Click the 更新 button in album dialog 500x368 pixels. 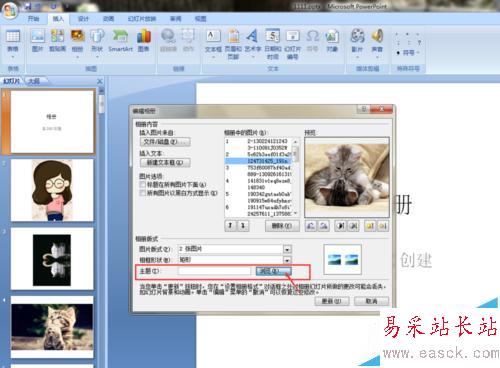(332, 301)
